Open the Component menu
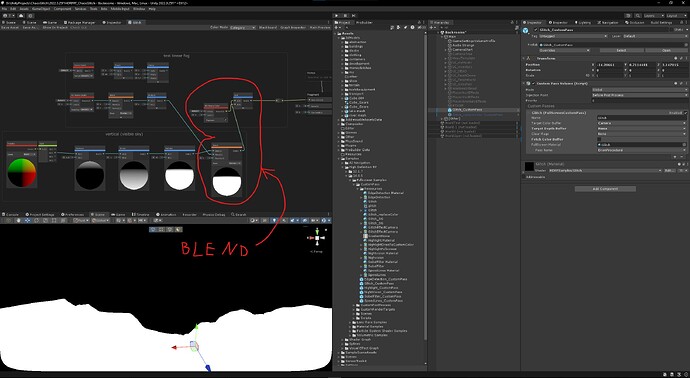 [x=62, y=9]
